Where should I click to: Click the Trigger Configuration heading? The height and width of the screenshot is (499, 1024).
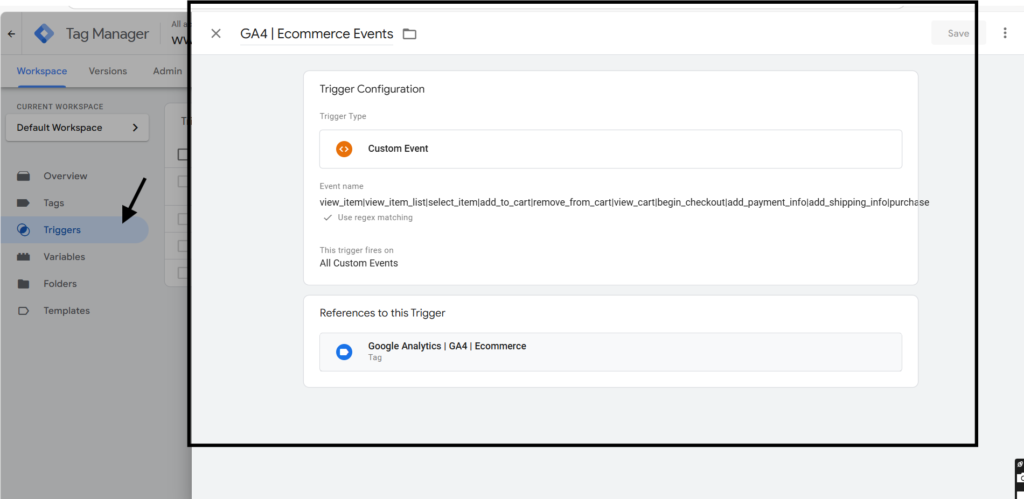click(372, 89)
